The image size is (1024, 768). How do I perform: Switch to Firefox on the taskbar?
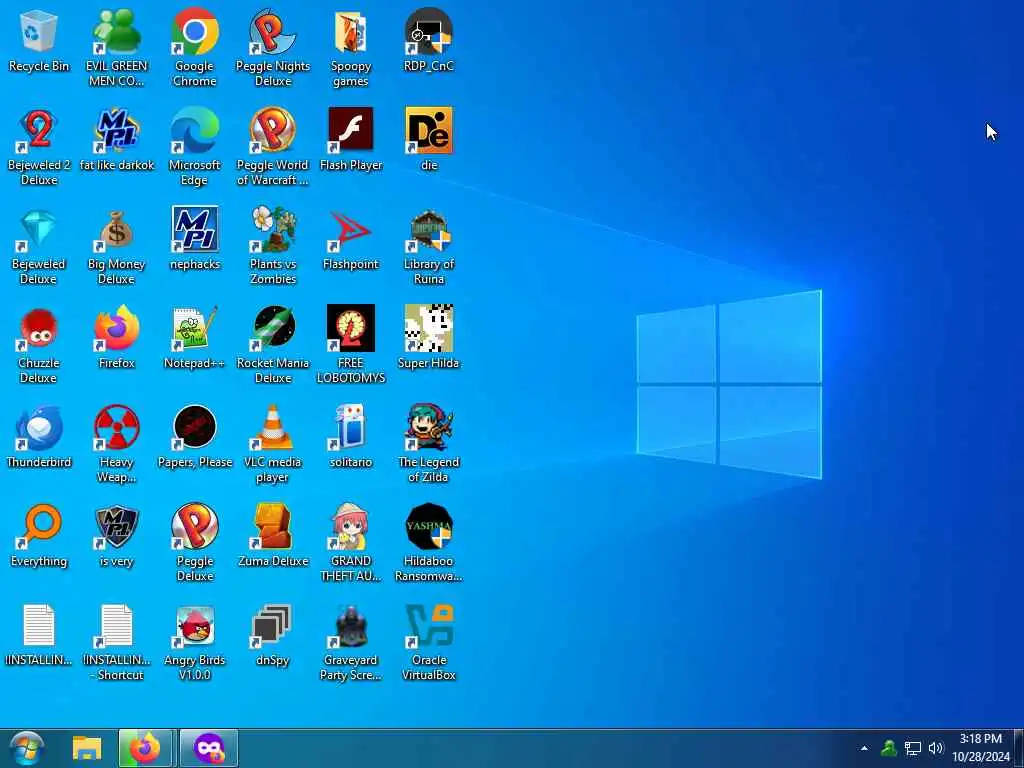(145, 748)
